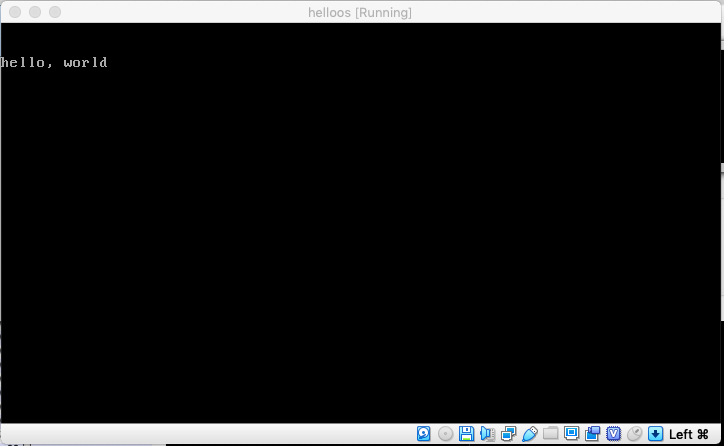Click the floppy disk indicator icon

coord(466,434)
